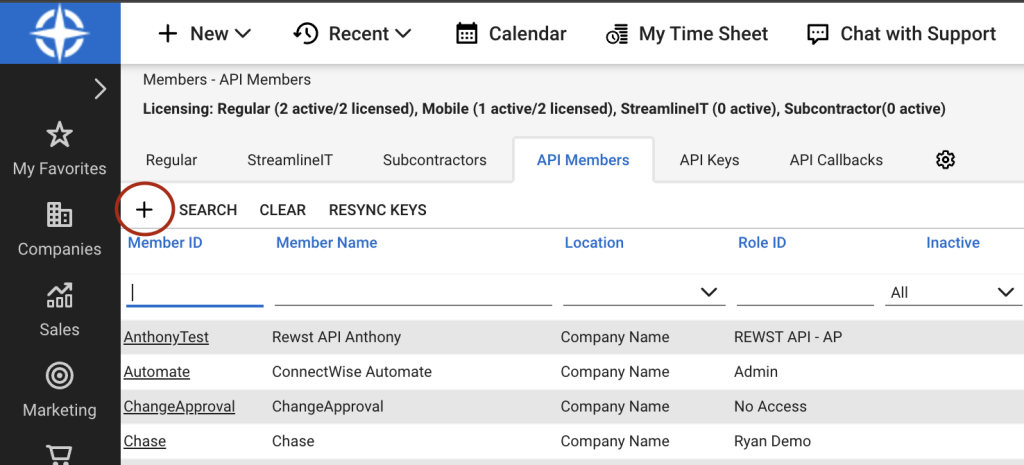The width and height of the screenshot is (1024, 465).
Task: Select the Rewst API Anthony name cell
Action: pos(336,337)
